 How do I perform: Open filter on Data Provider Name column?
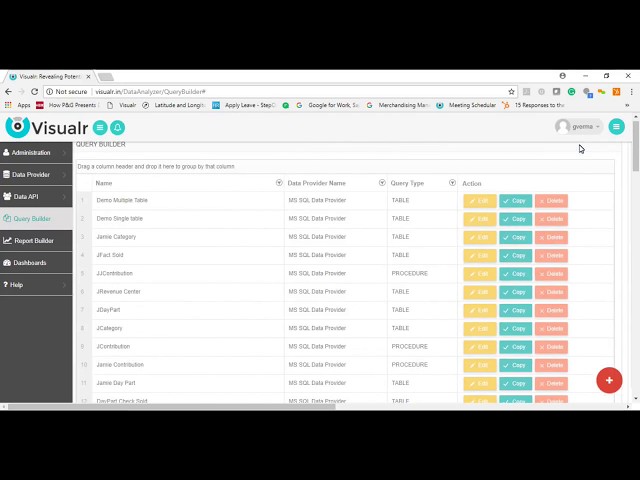[x=382, y=183]
